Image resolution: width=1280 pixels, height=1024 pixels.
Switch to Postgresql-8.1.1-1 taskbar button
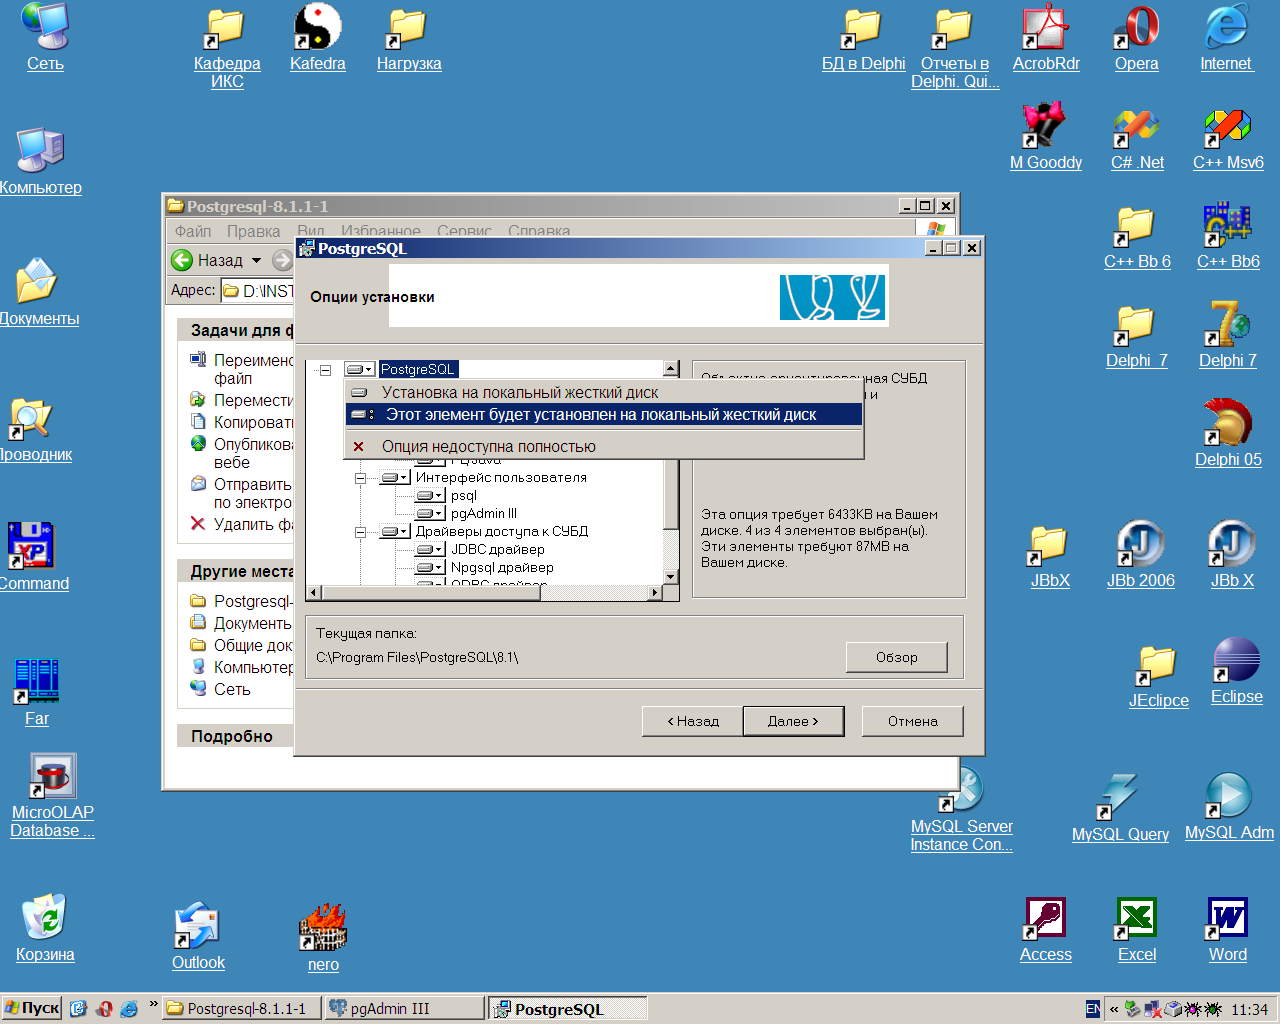click(241, 1008)
